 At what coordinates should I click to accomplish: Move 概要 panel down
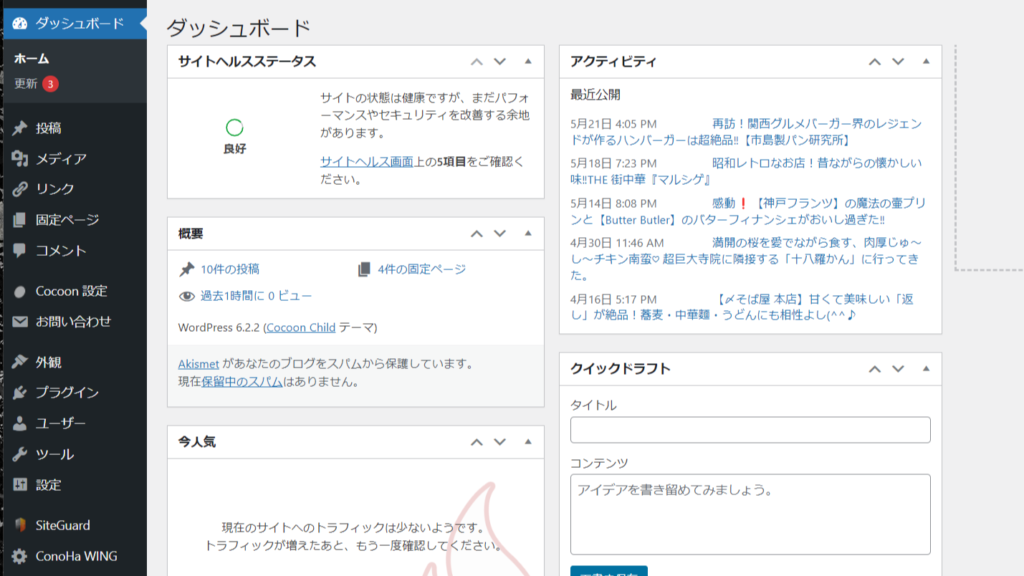[x=500, y=234]
